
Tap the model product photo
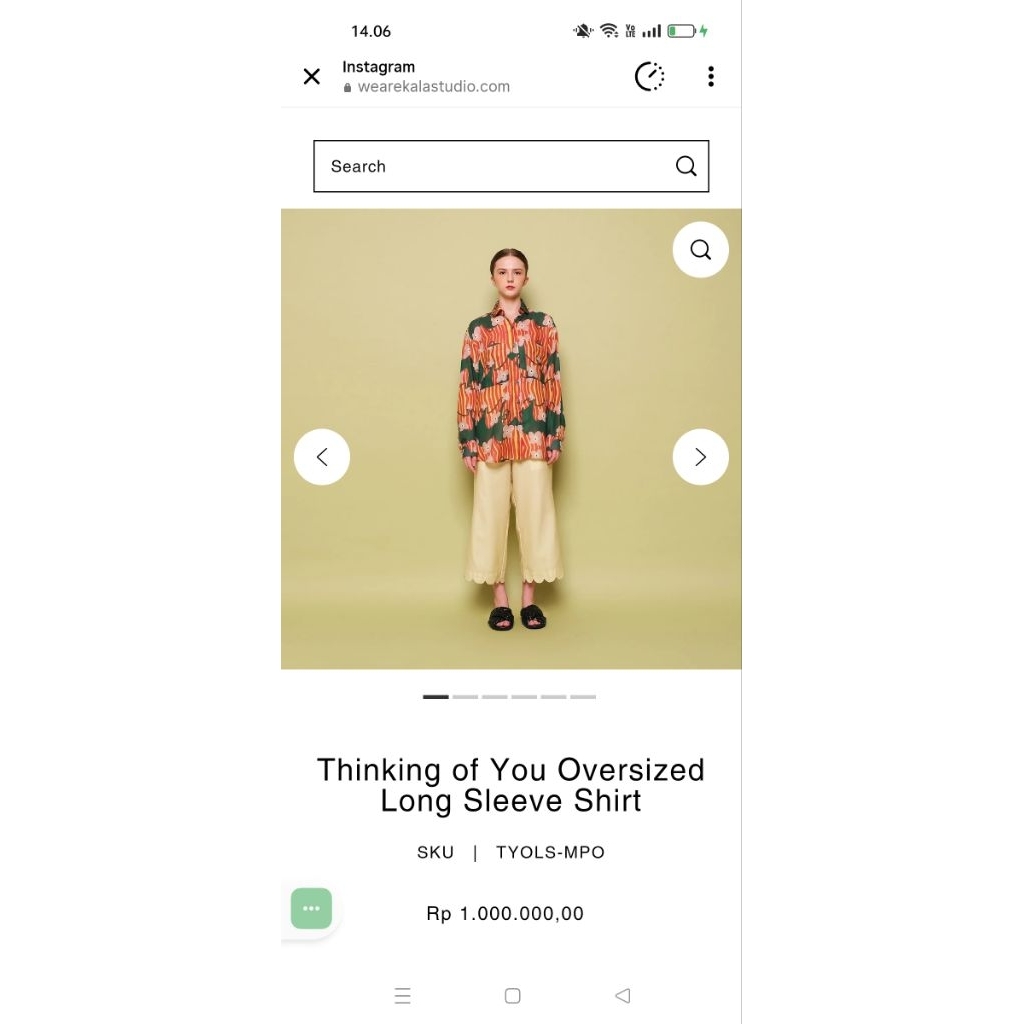(x=511, y=439)
